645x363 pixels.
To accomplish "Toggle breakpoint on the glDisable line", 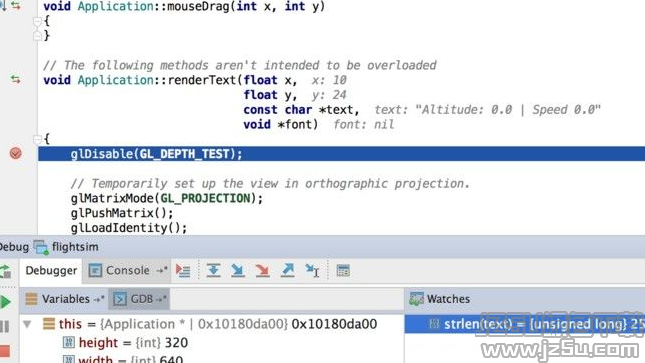I will tap(16, 154).
